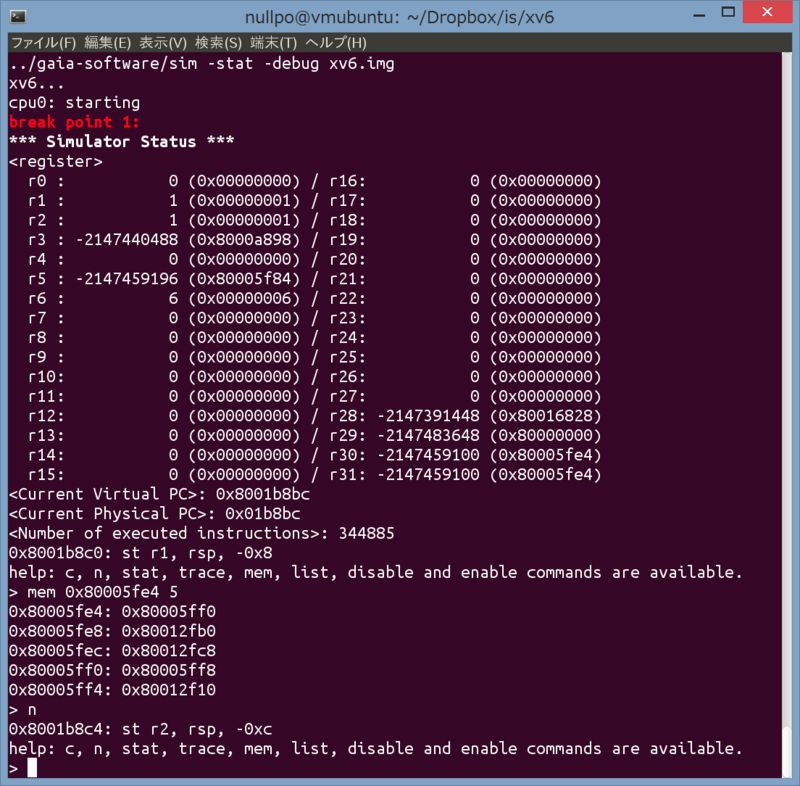
Task: Click the terminal icon in the title bar
Action: point(18,17)
